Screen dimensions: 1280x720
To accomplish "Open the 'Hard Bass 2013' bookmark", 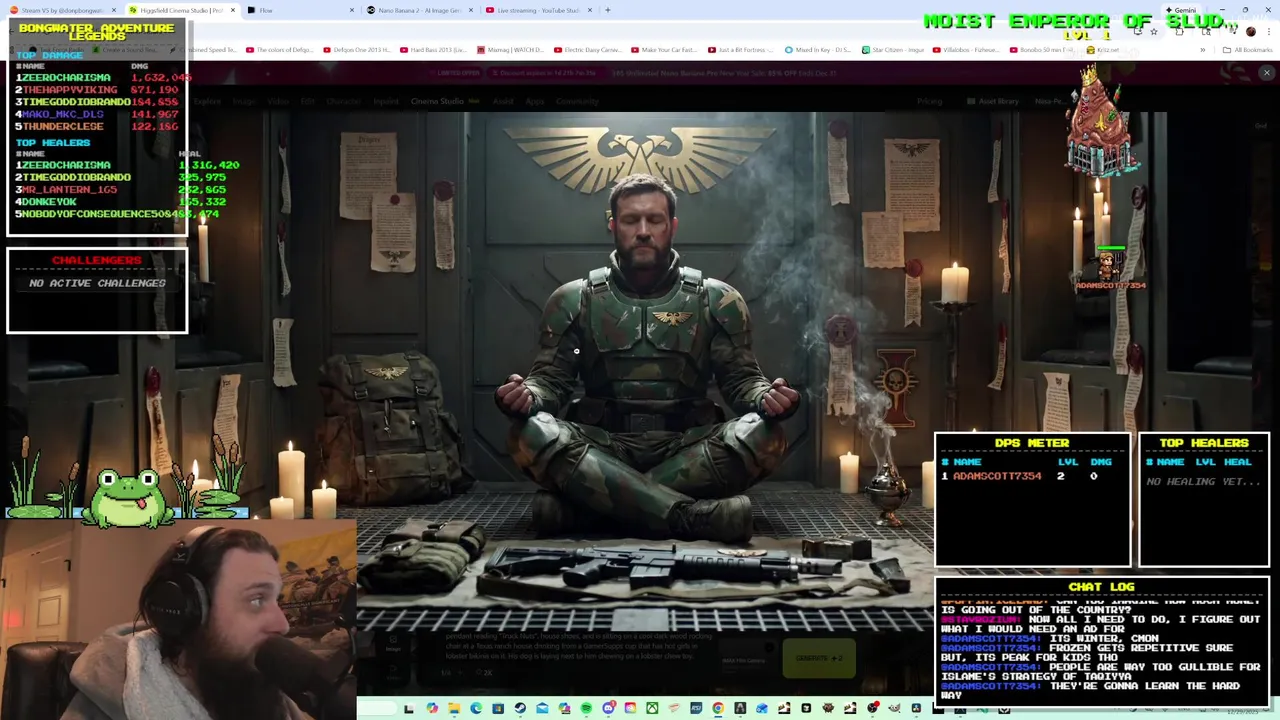I will tap(433, 50).
